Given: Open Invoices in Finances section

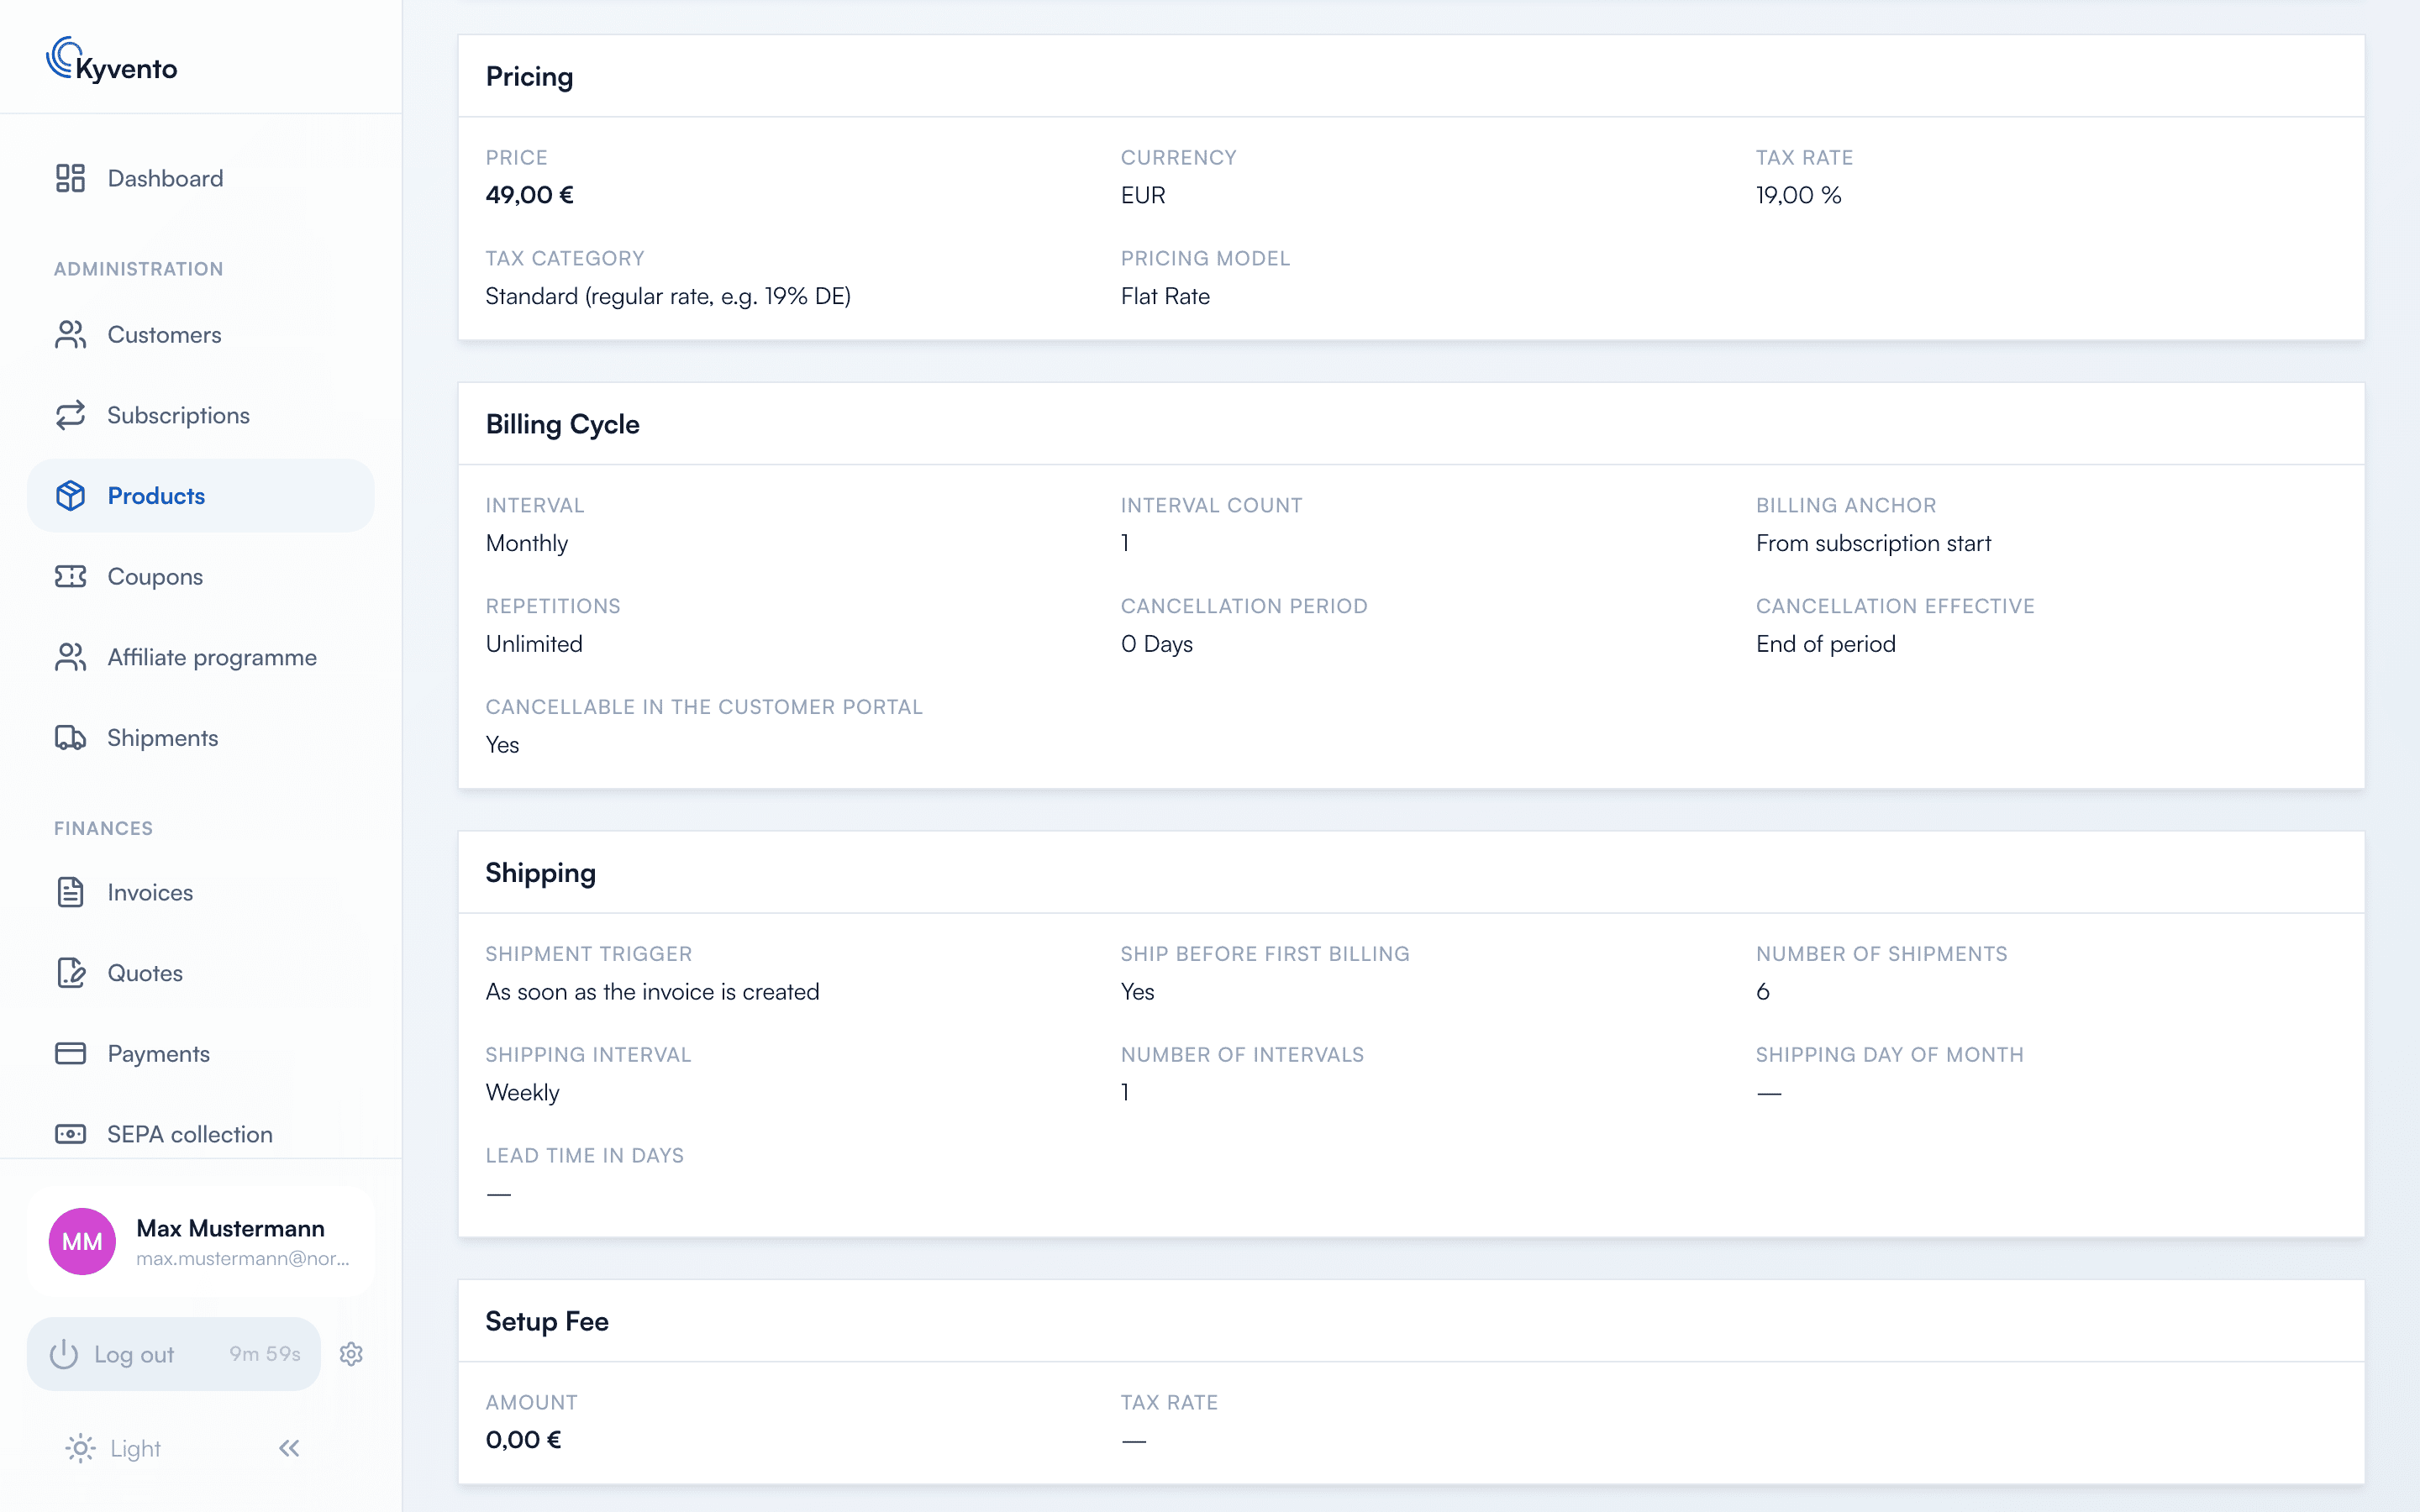Looking at the screenshot, I should coord(201,892).
